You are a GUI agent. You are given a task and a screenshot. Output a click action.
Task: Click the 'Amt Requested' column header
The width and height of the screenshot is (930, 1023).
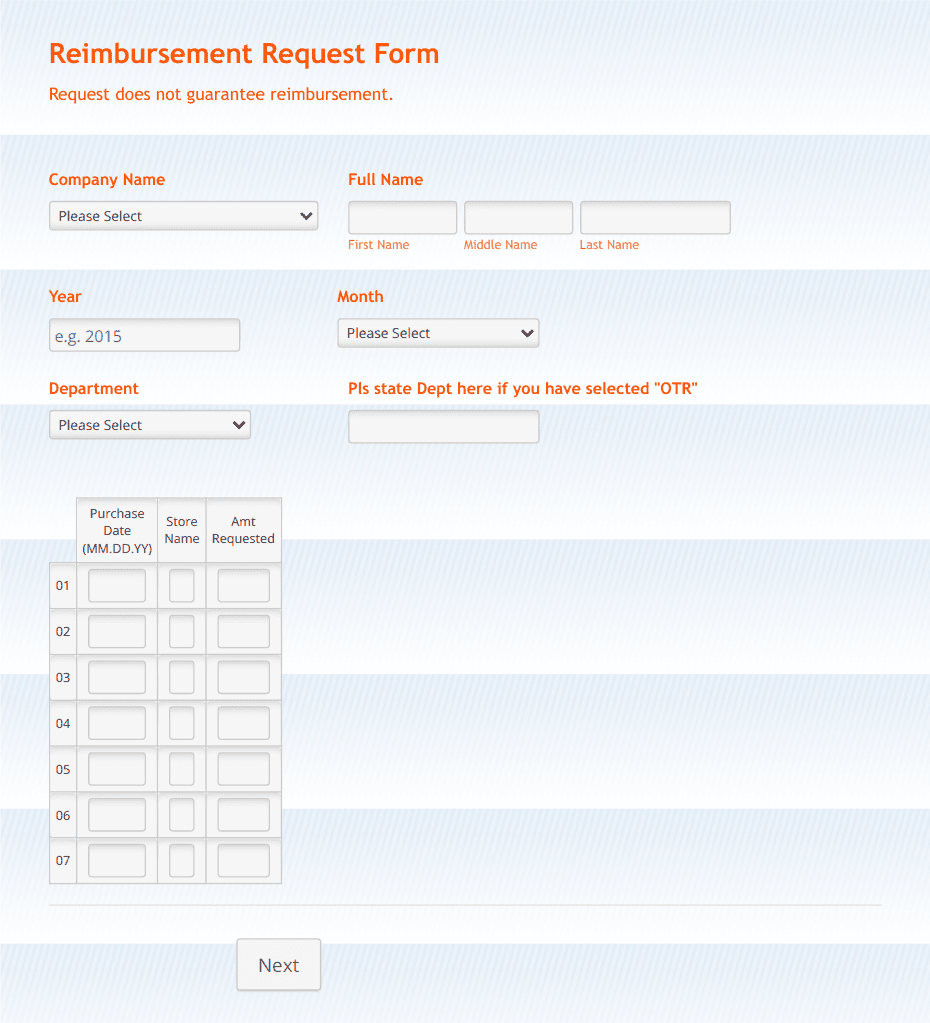point(243,530)
